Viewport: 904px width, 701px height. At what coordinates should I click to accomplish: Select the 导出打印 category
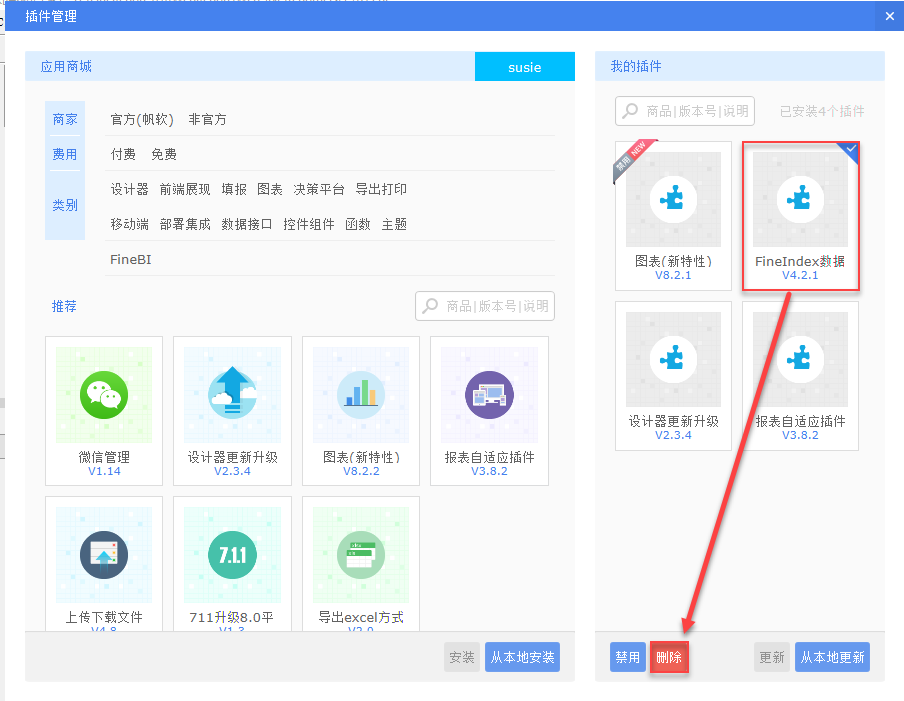point(381,189)
